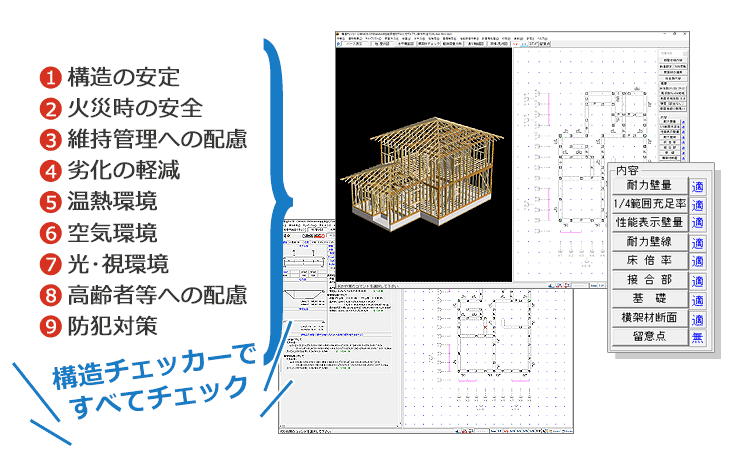730x450 pixels.
Task: Click the 1/4範囲充足率 button
Action: (x=649, y=204)
